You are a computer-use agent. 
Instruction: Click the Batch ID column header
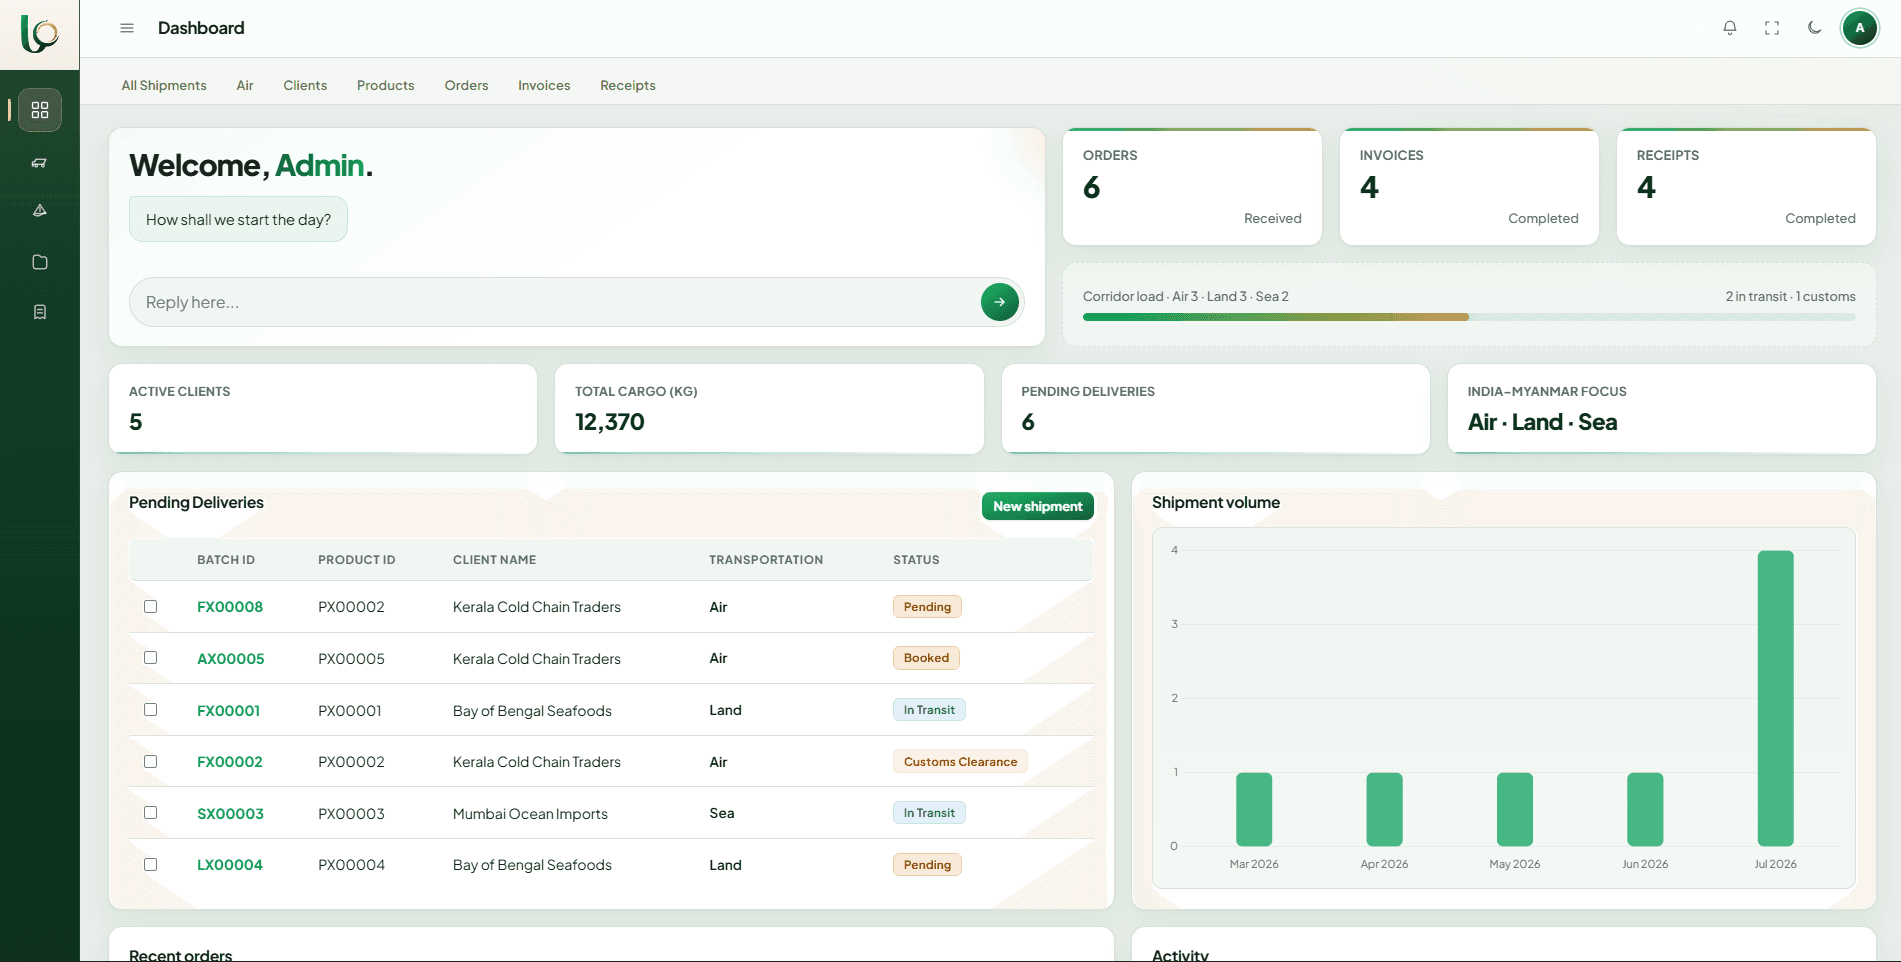coord(226,560)
